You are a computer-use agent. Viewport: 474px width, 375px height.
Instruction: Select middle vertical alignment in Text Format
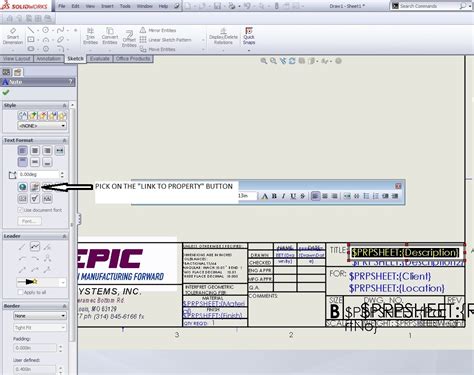[35, 162]
